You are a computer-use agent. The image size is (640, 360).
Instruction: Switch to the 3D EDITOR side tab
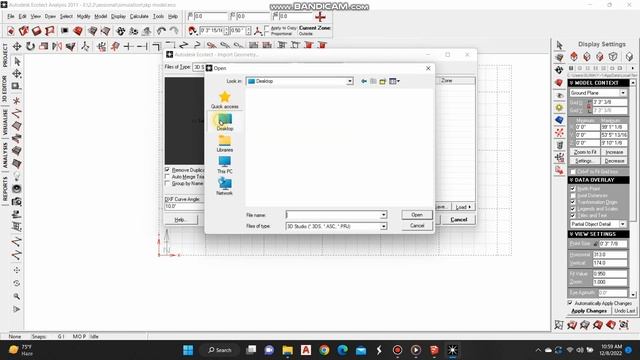4,89
